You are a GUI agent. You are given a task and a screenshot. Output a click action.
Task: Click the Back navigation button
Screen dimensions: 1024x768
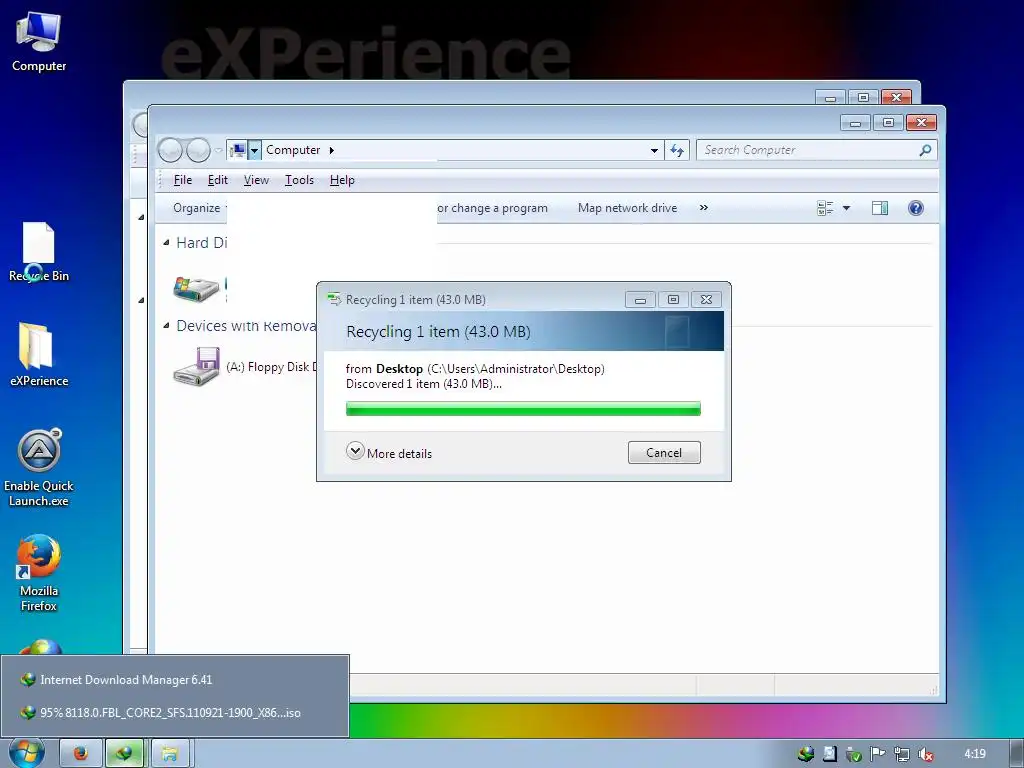point(170,150)
